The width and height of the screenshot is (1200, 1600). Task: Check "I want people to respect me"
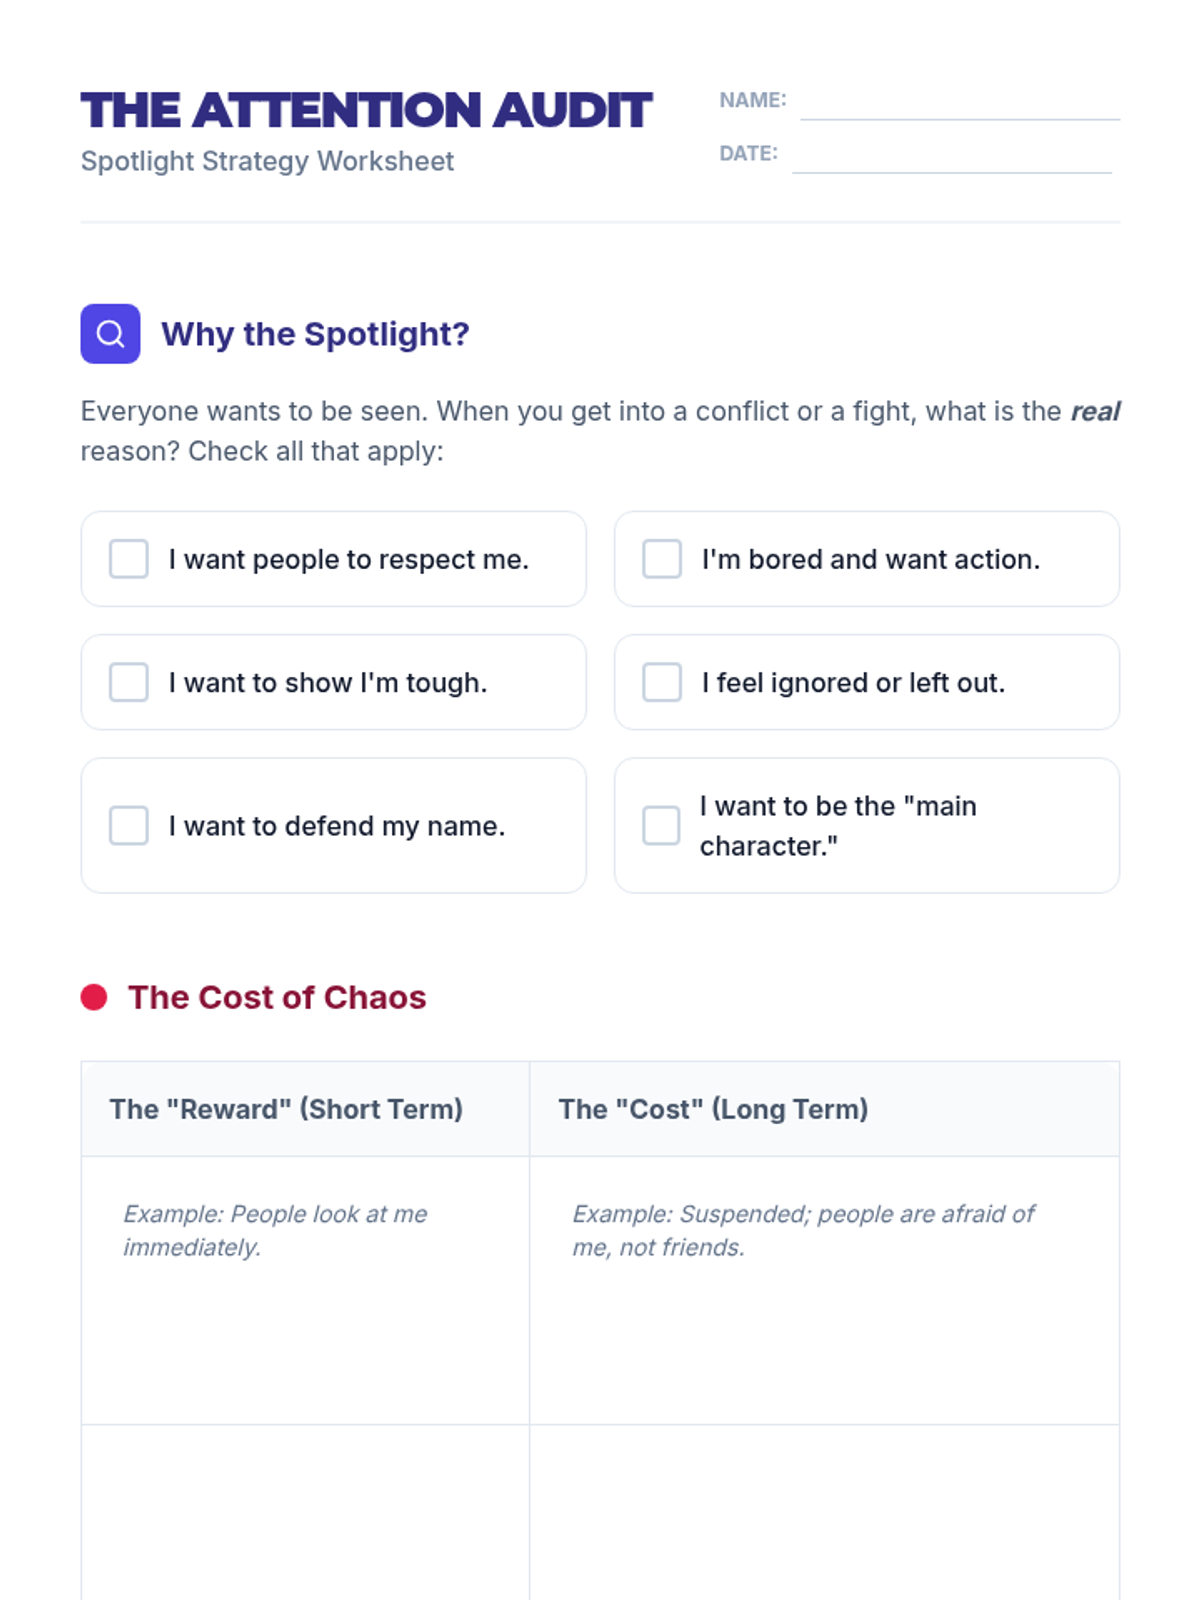129,559
